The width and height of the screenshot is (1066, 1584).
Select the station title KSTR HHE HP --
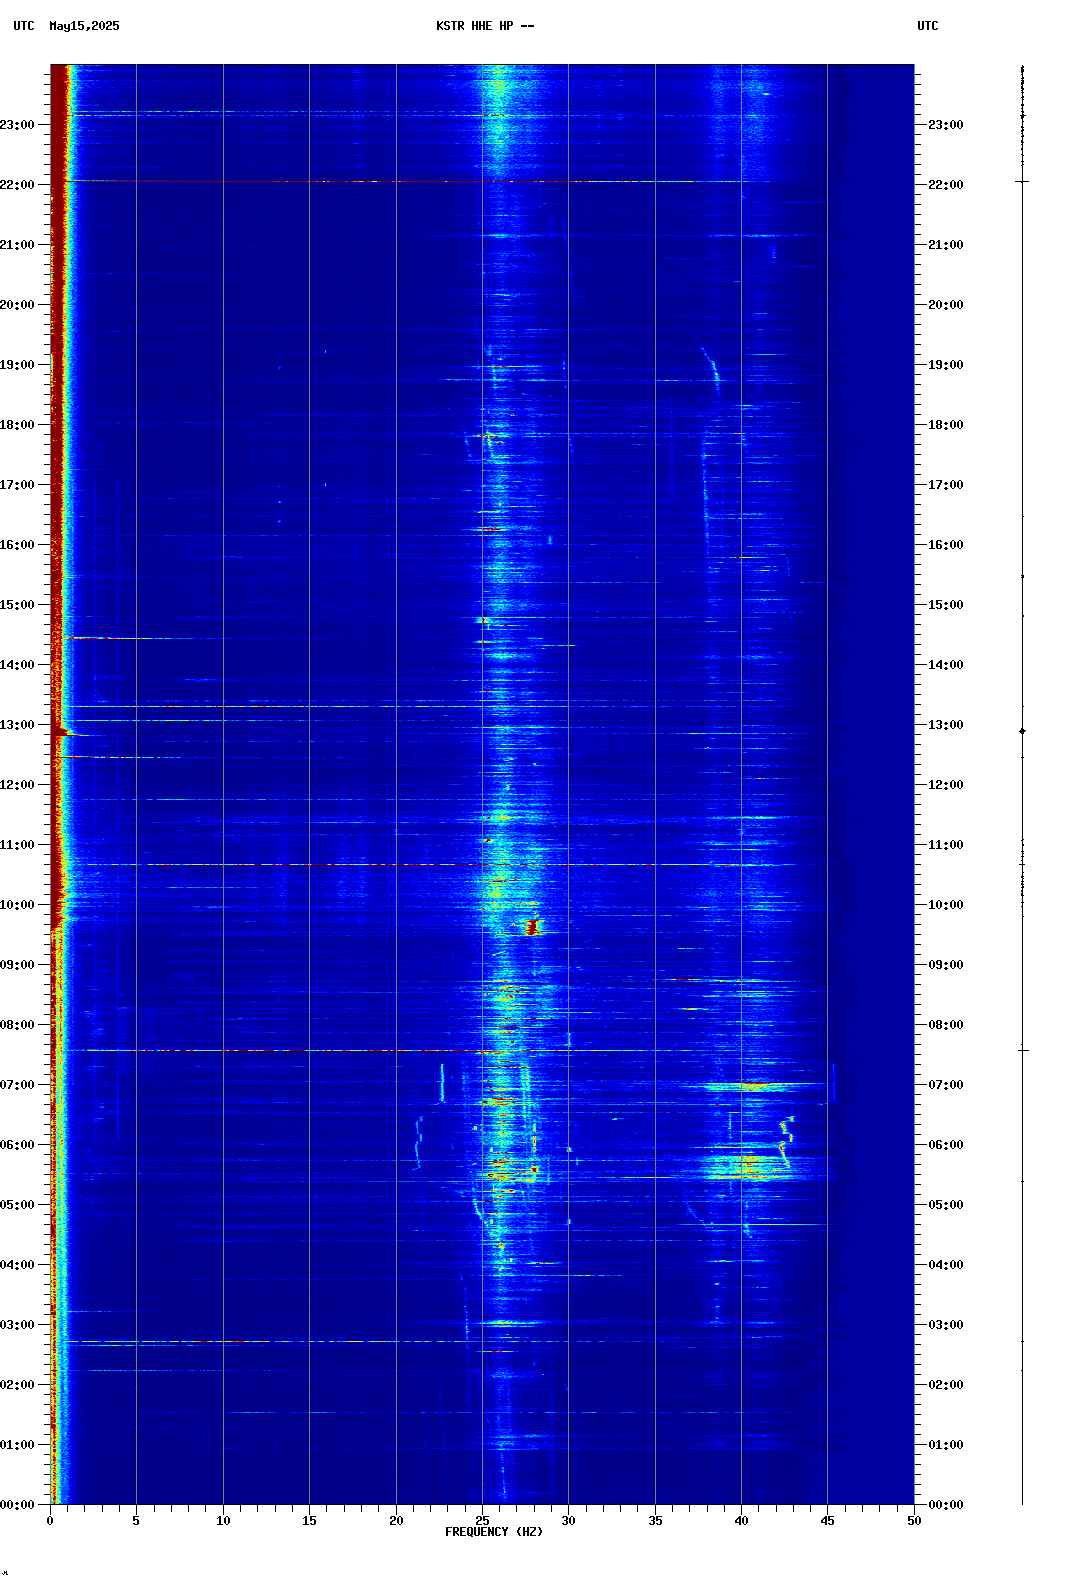pyautogui.click(x=485, y=26)
